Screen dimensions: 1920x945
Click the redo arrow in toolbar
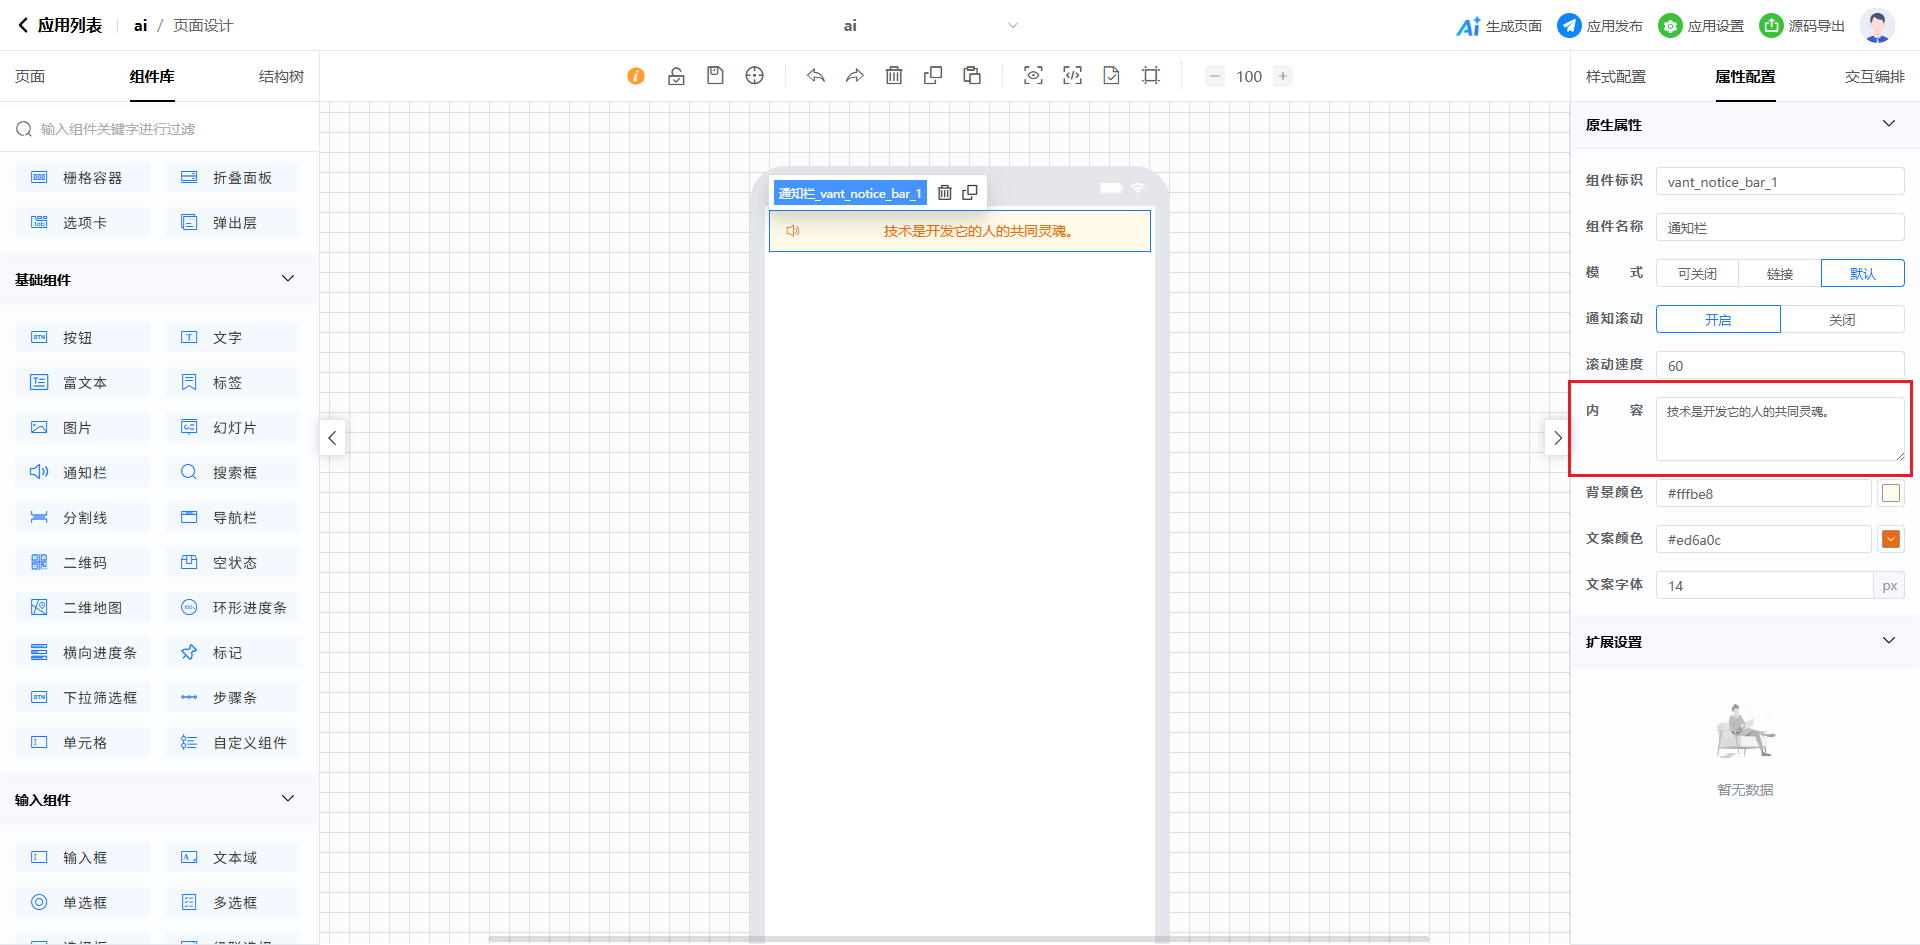[x=854, y=76]
